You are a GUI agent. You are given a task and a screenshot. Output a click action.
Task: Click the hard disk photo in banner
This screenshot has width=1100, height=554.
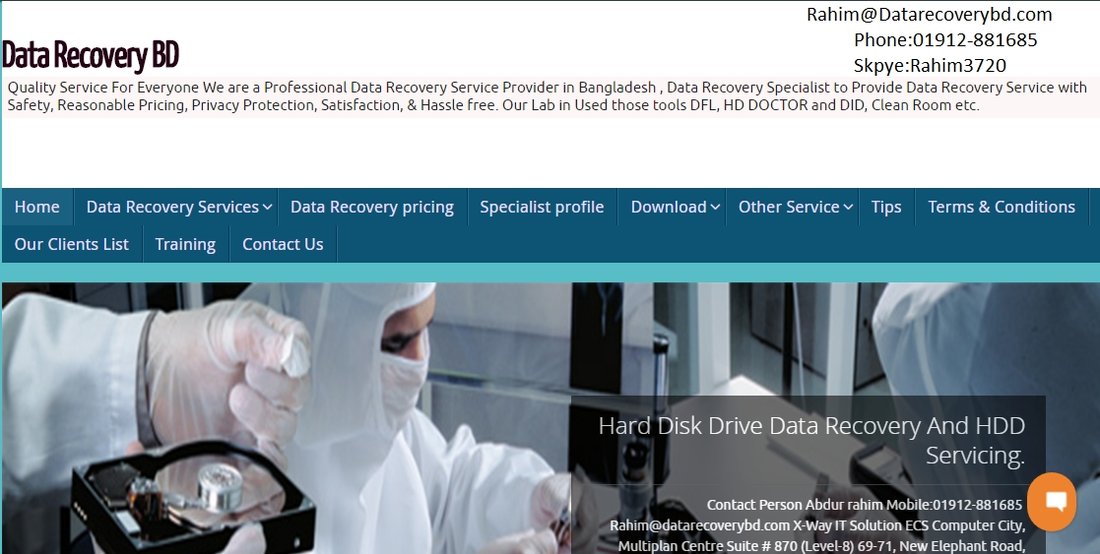200,490
